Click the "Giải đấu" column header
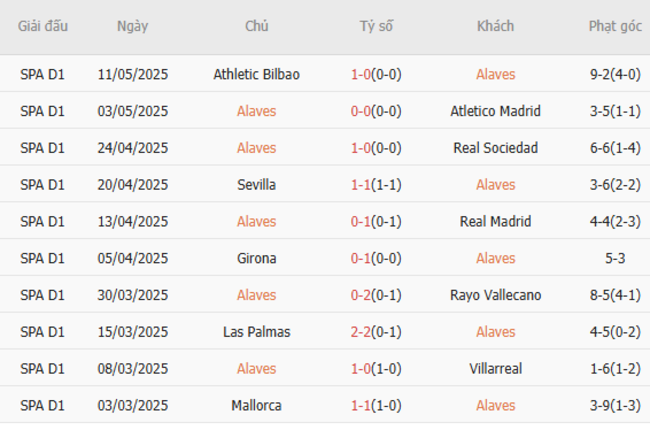This screenshot has width=650, height=430. point(43,26)
